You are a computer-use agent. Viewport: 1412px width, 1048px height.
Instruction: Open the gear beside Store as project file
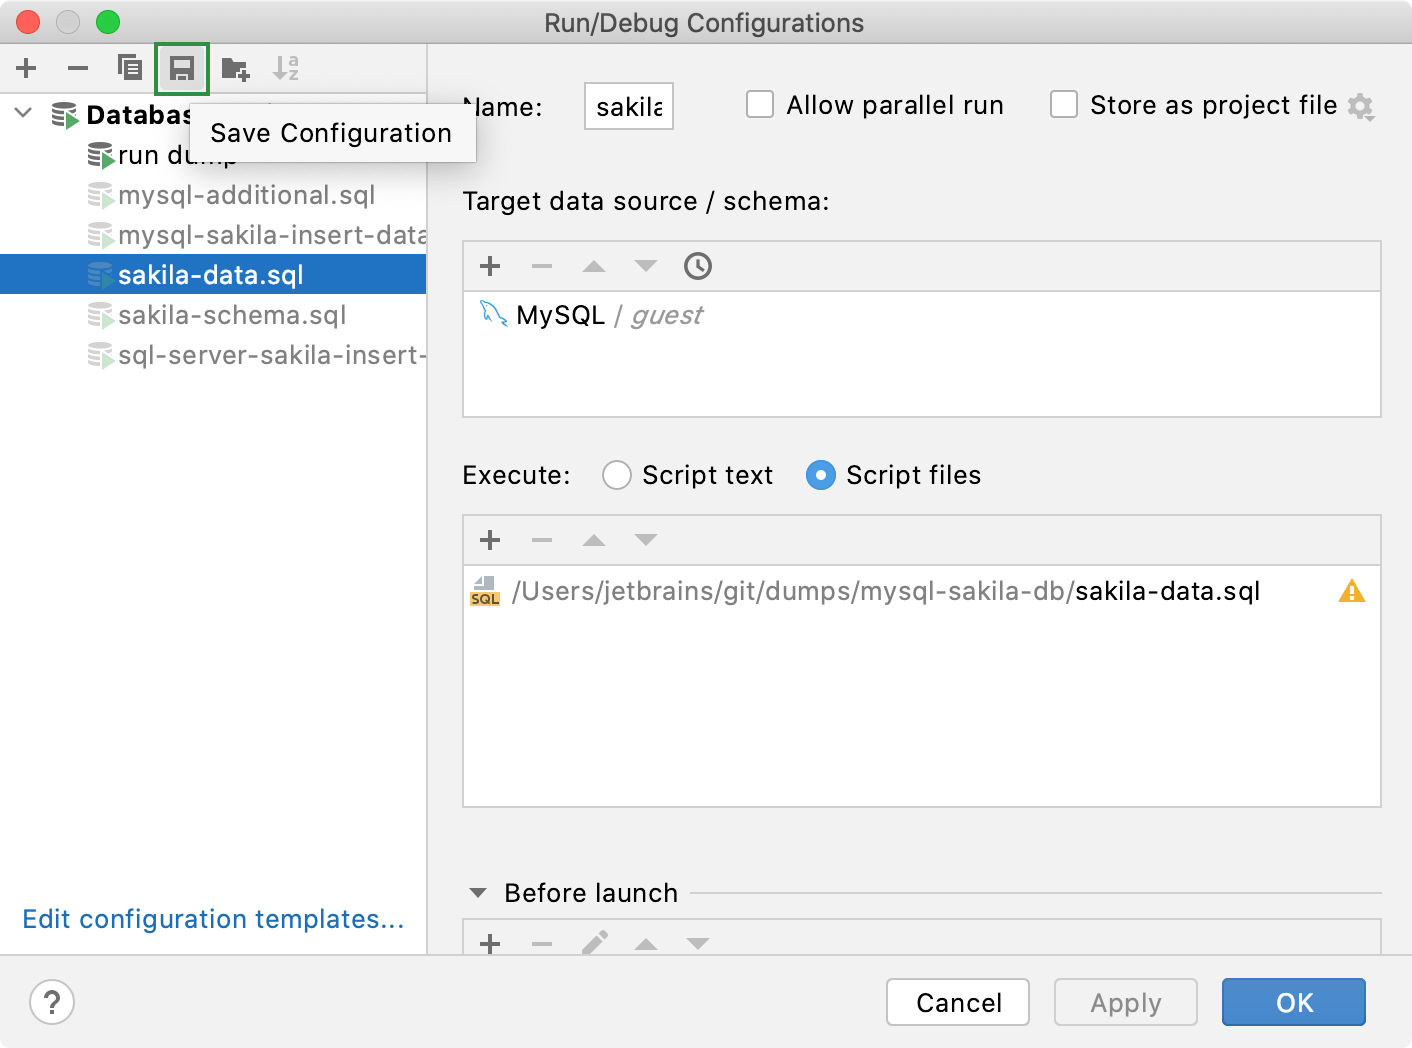[x=1361, y=107]
